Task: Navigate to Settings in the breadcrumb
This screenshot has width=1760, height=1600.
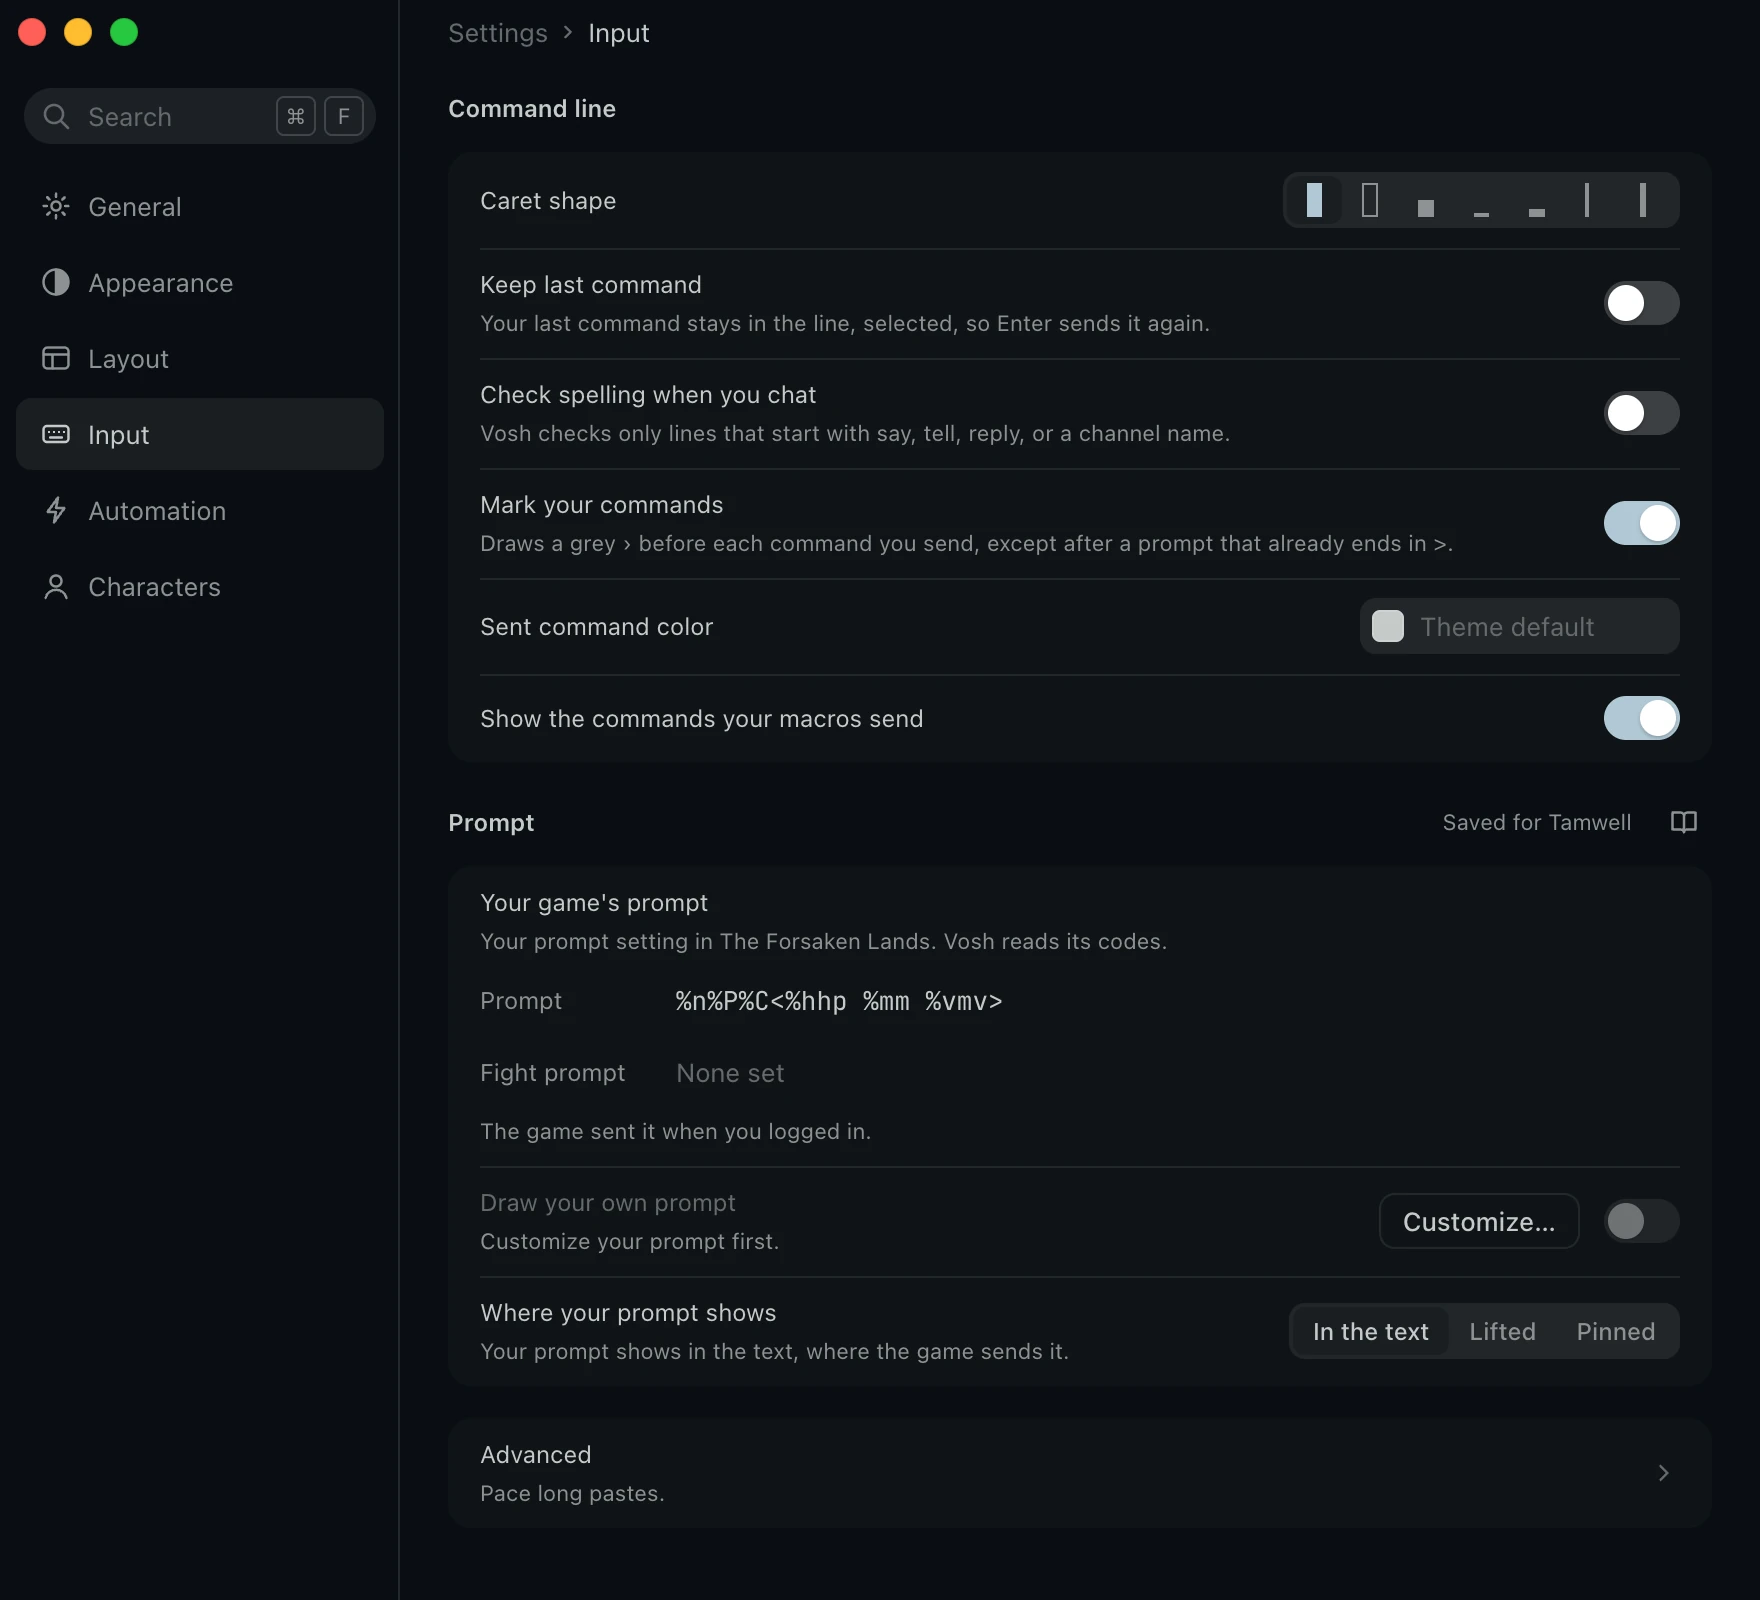Action: tap(497, 33)
